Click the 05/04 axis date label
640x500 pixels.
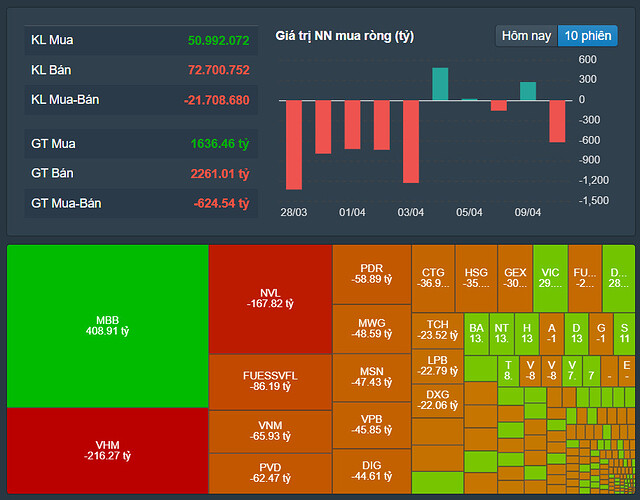[469, 212]
